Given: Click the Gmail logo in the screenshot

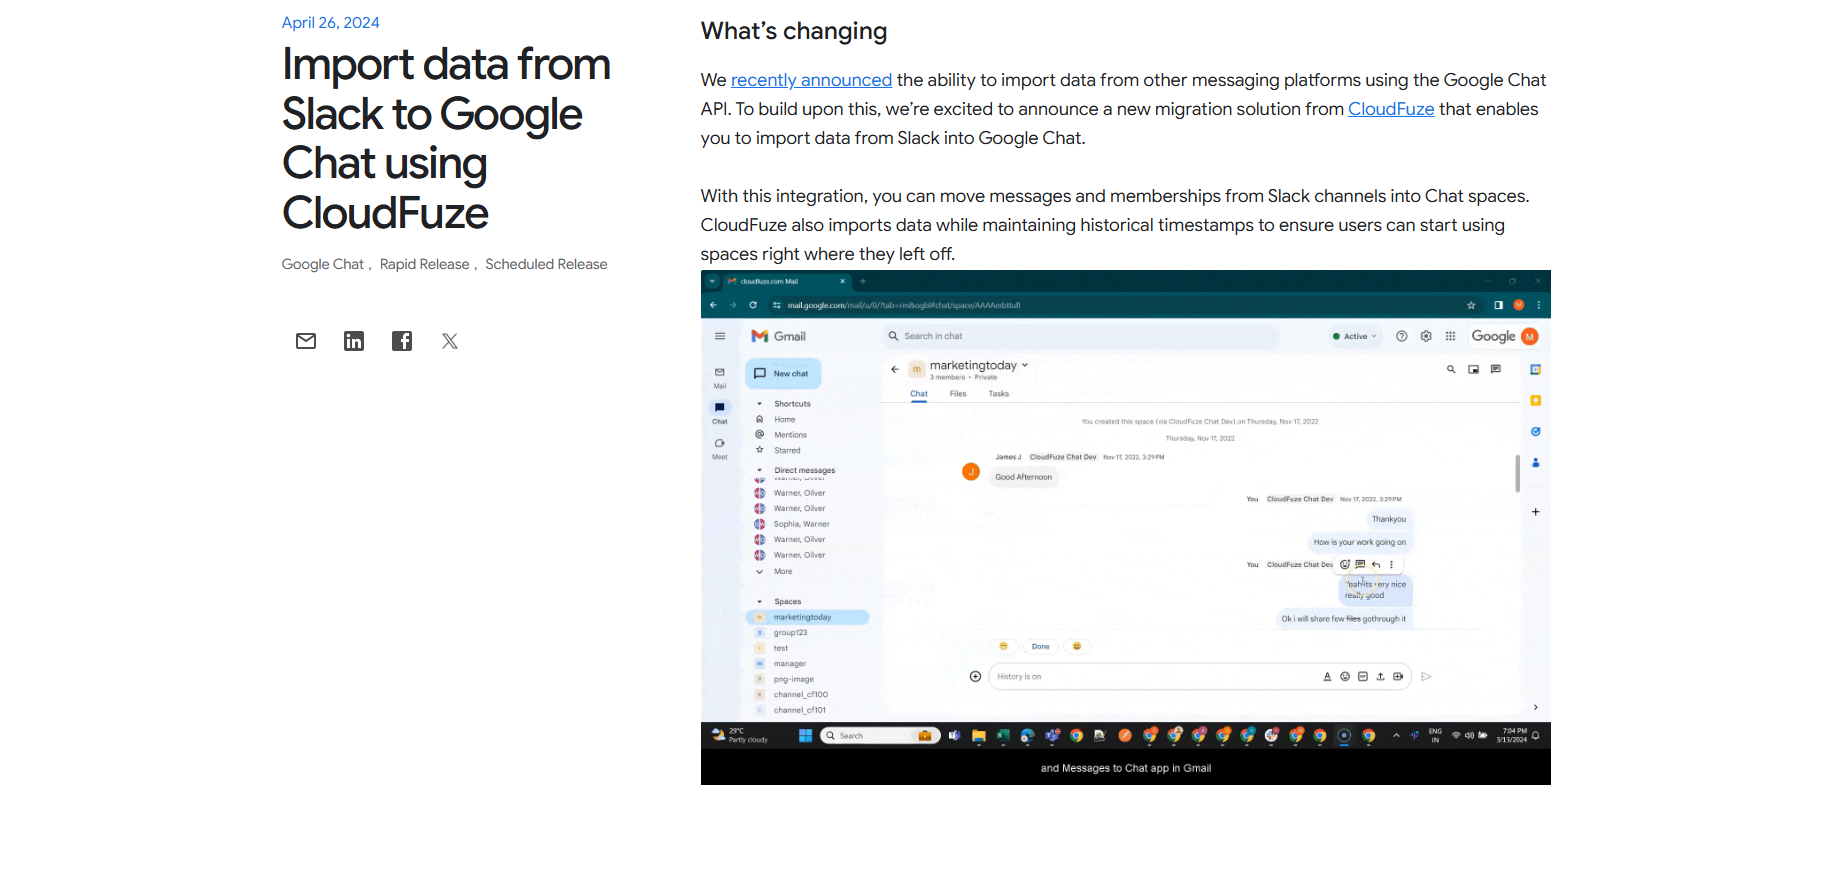Looking at the screenshot, I should pyautogui.click(x=778, y=336).
